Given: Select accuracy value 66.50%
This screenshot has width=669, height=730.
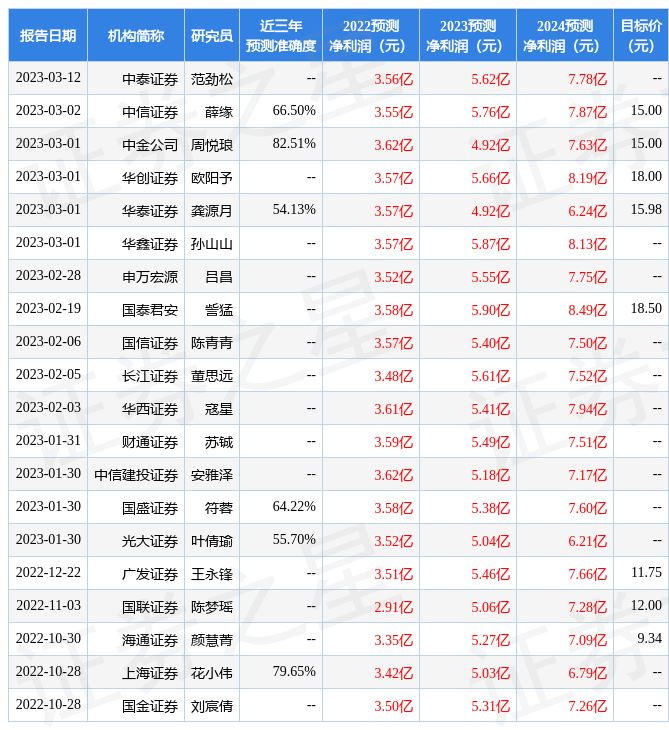Looking at the screenshot, I should 294,111.
